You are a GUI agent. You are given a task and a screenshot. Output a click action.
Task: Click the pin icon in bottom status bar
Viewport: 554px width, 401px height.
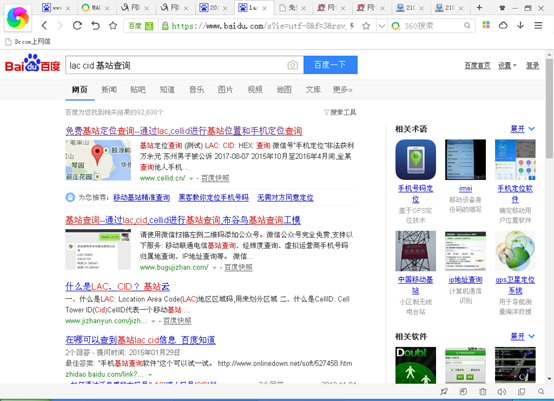444,391
